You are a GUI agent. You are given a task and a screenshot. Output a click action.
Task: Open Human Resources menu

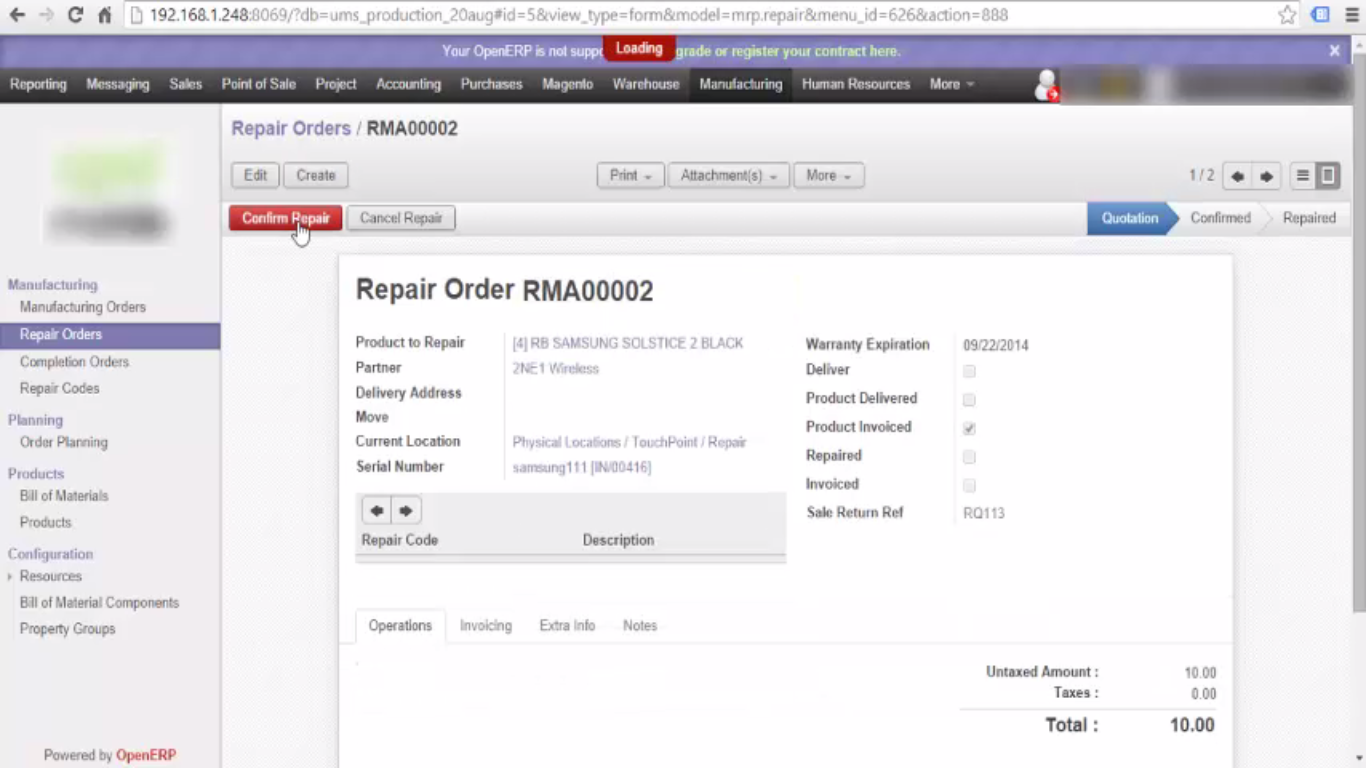(x=856, y=84)
